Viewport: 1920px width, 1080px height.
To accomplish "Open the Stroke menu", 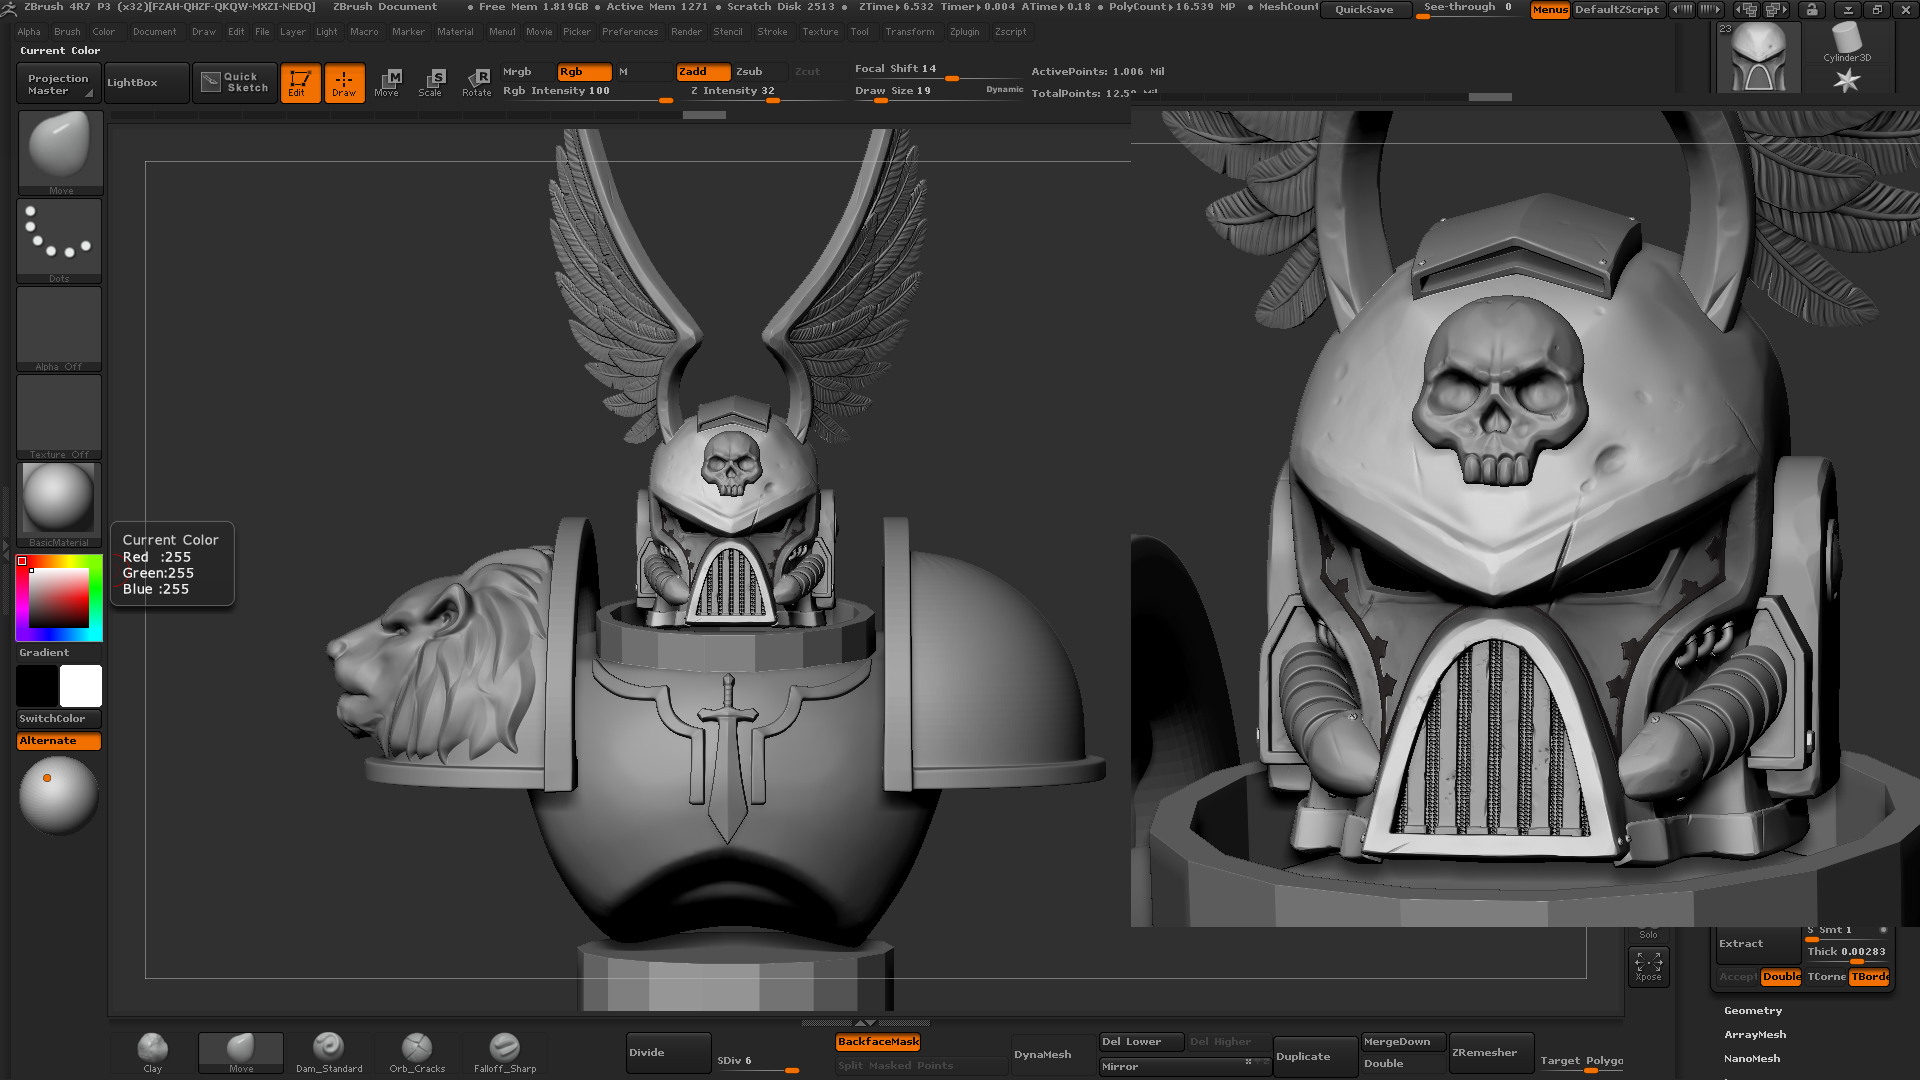I will [772, 32].
